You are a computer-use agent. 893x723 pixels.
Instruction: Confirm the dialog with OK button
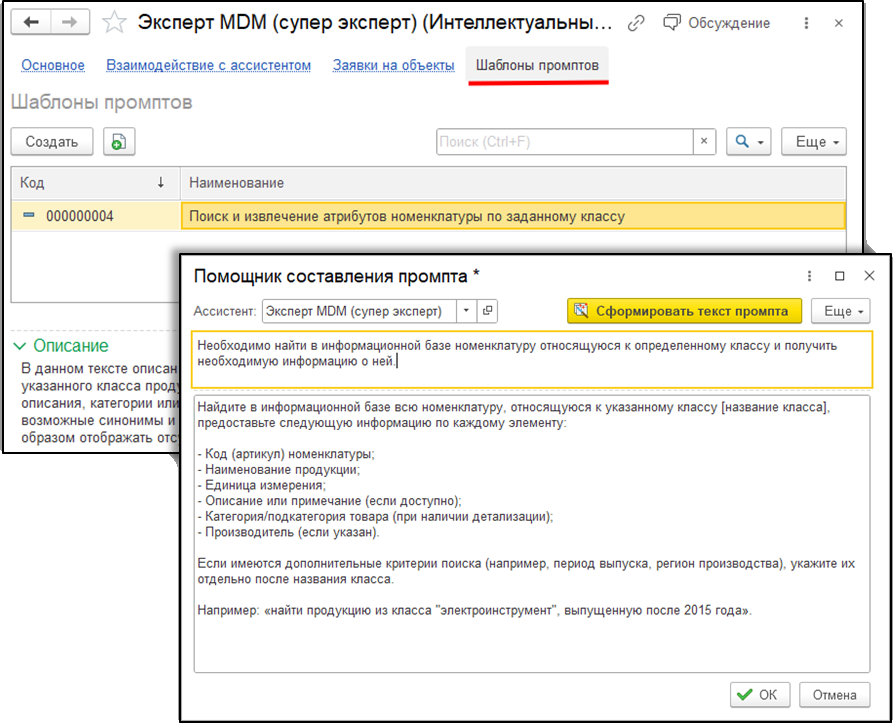coord(760,694)
